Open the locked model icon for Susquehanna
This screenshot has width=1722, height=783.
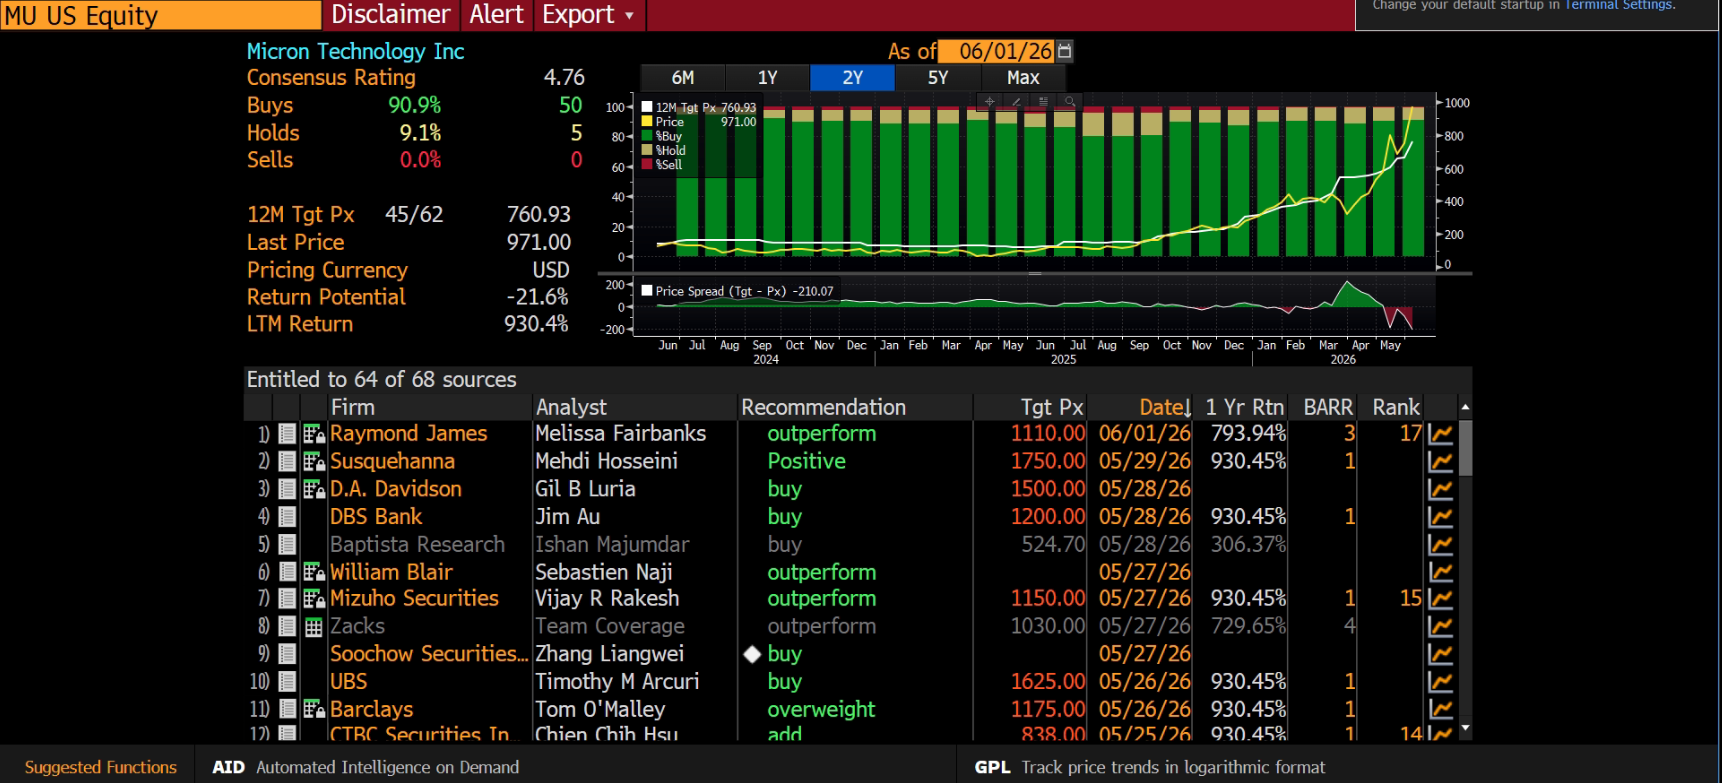point(314,462)
